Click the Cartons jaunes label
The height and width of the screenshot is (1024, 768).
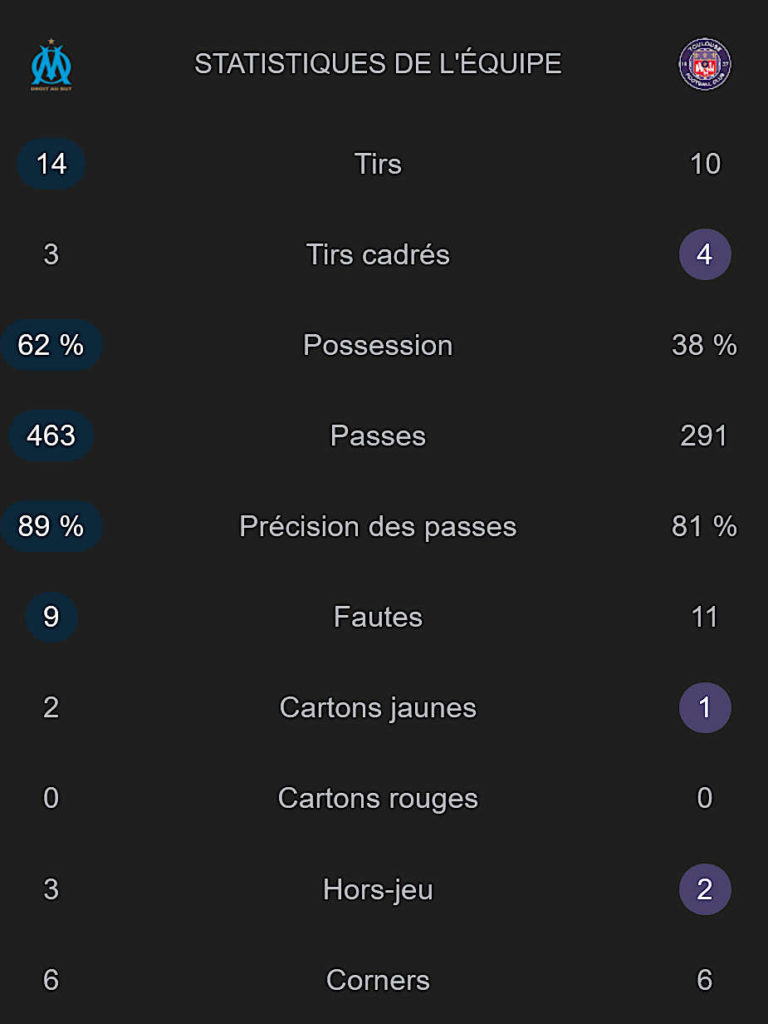click(x=378, y=708)
